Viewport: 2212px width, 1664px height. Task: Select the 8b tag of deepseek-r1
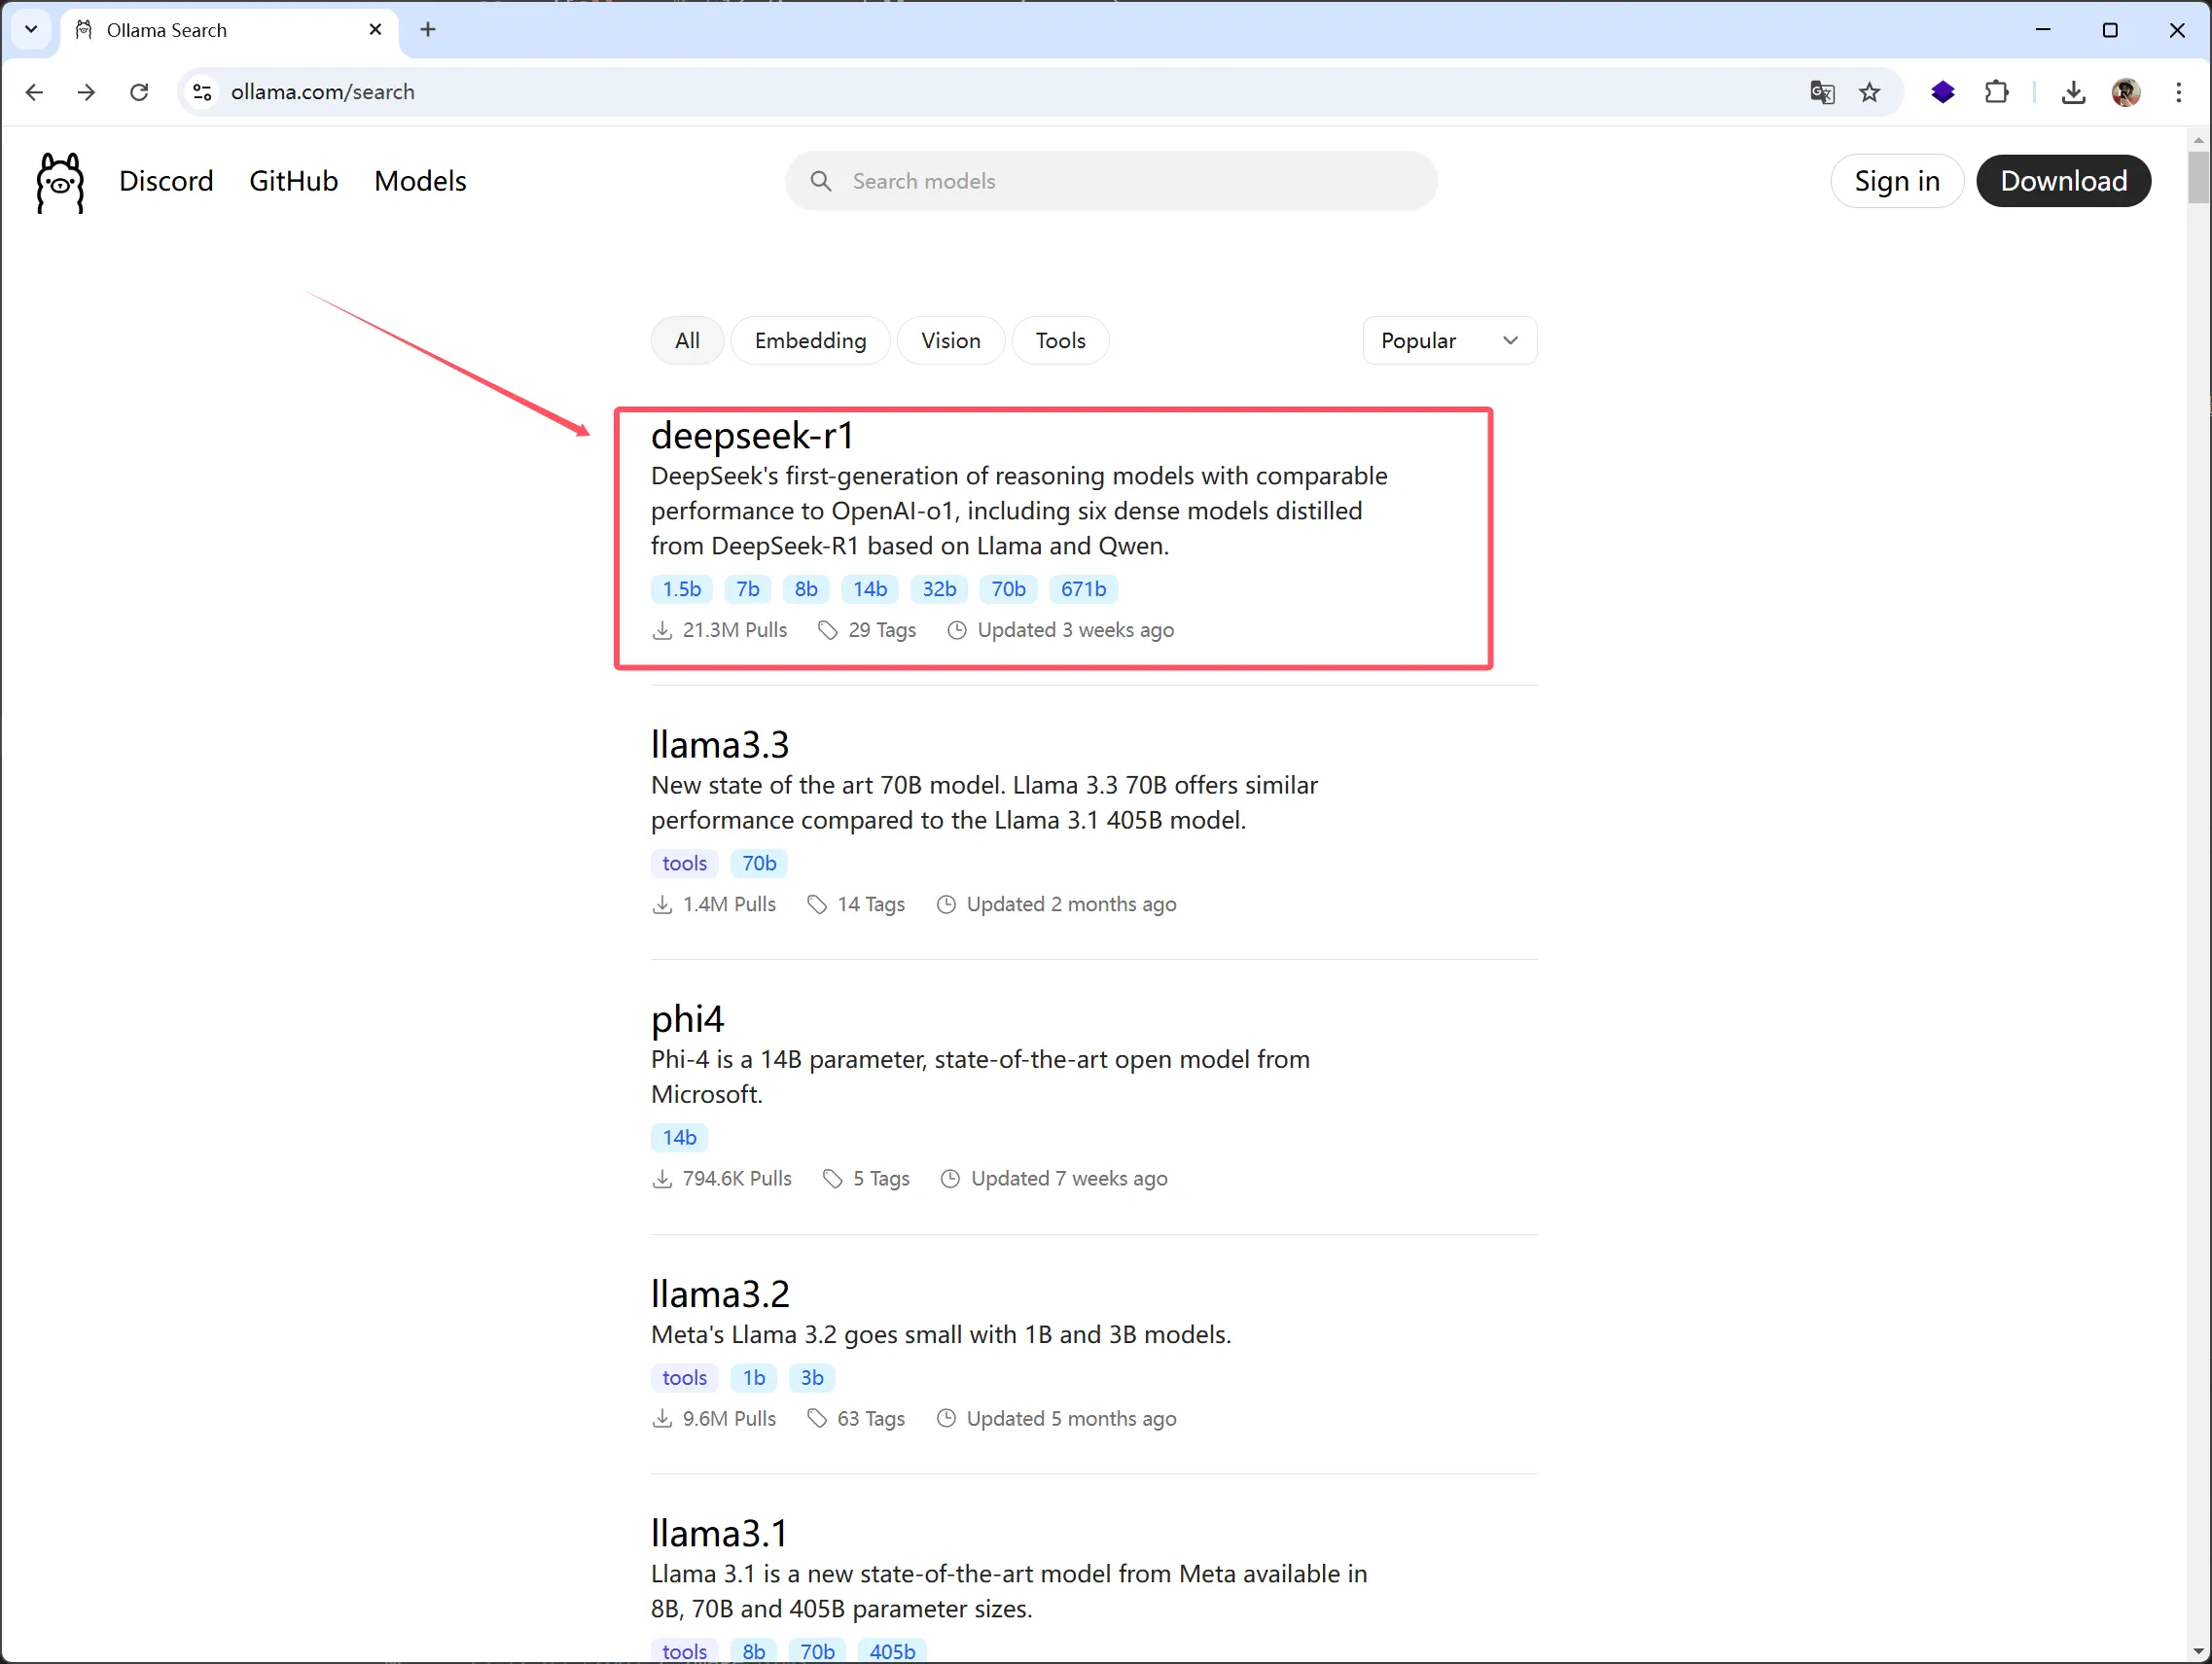806,589
